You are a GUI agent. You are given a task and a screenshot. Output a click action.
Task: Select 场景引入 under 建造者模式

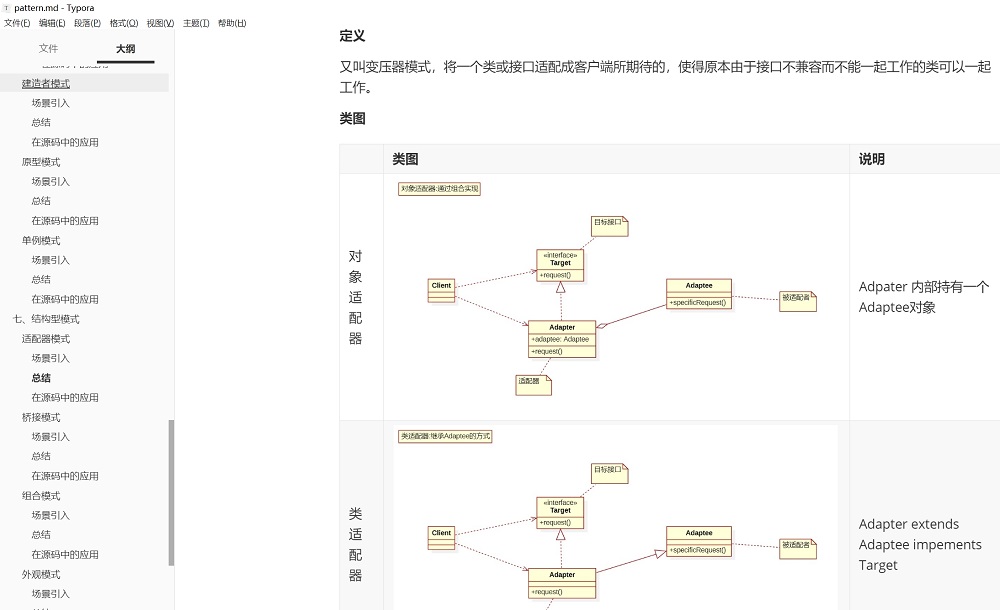coord(50,103)
